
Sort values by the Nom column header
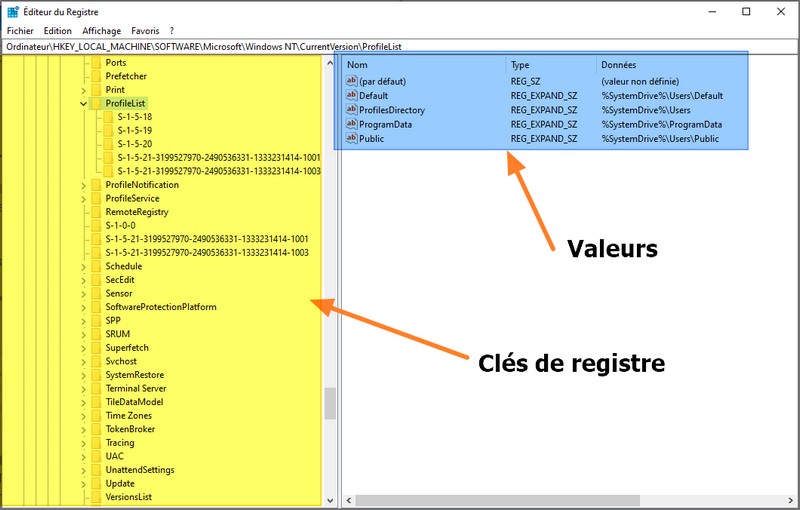click(x=424, y=65)
